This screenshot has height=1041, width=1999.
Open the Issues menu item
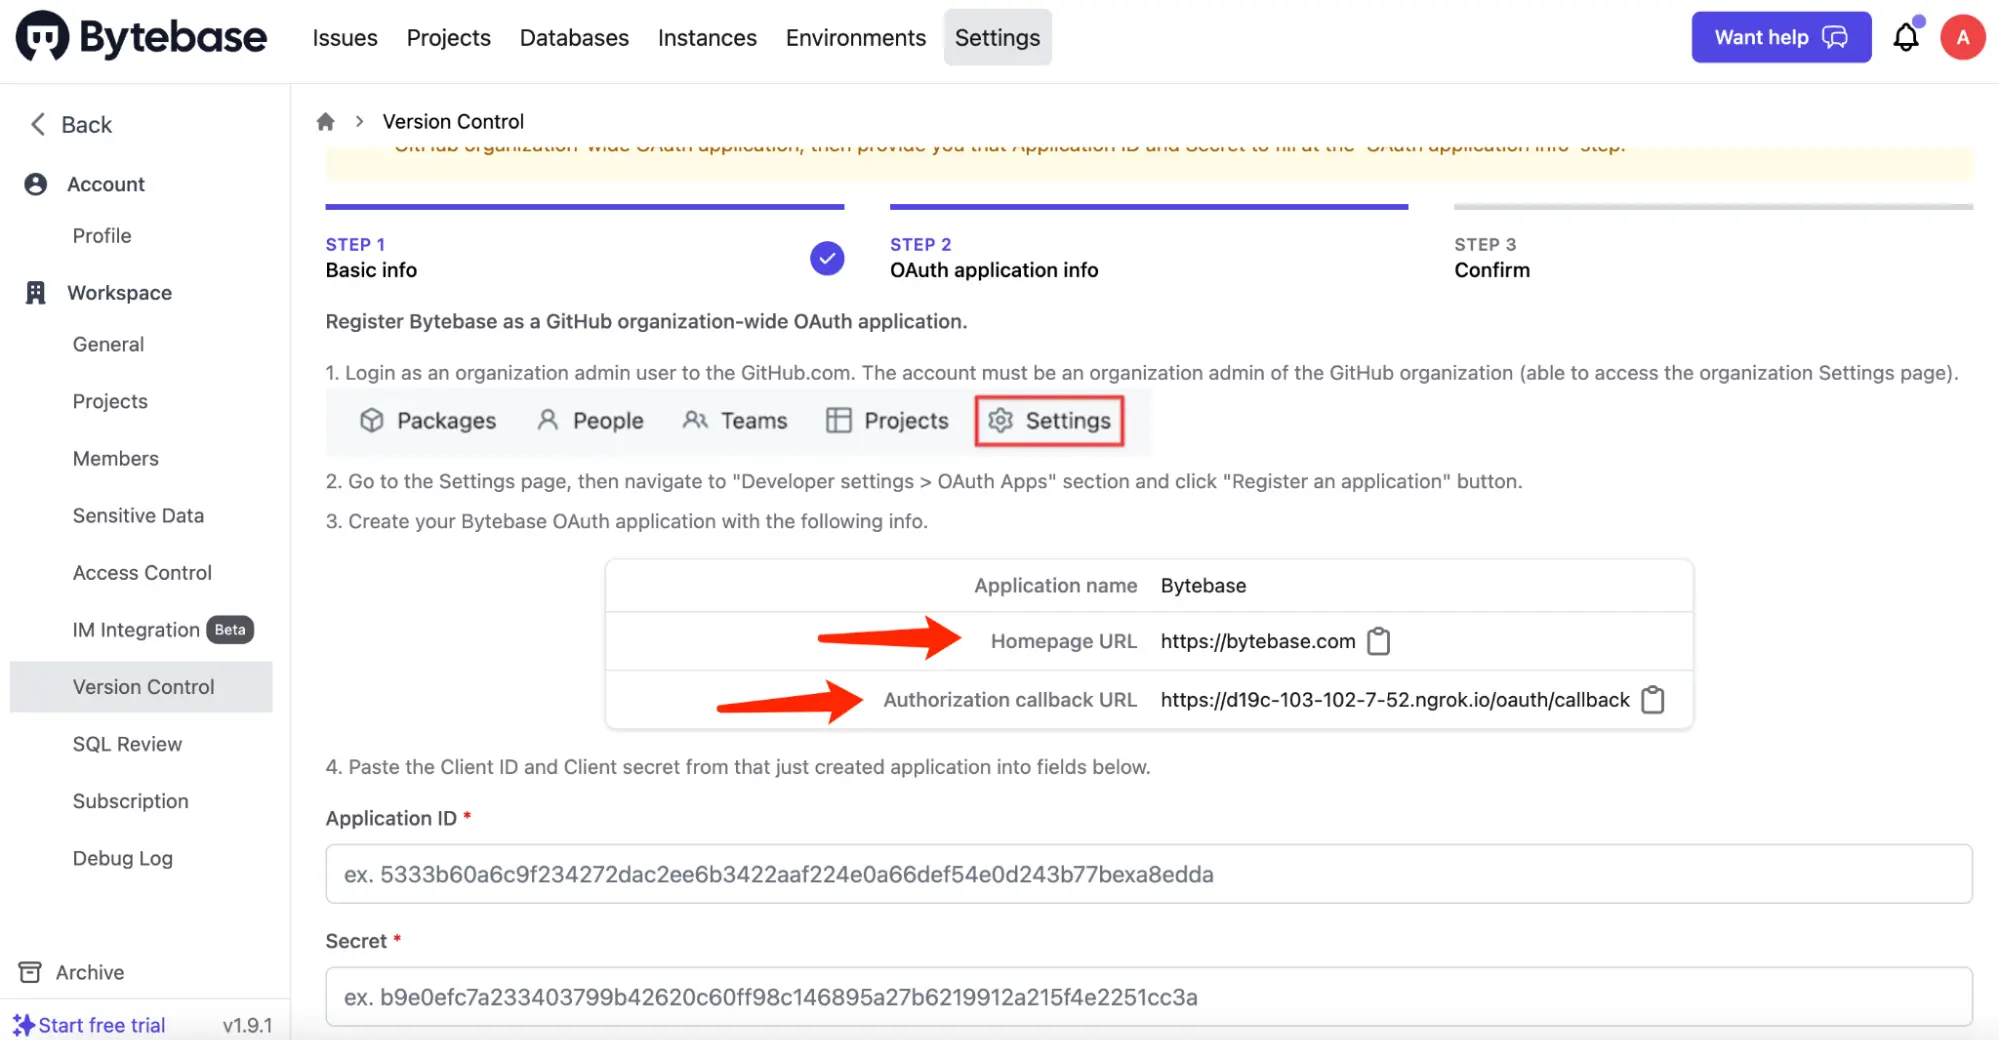click(344, 38)
